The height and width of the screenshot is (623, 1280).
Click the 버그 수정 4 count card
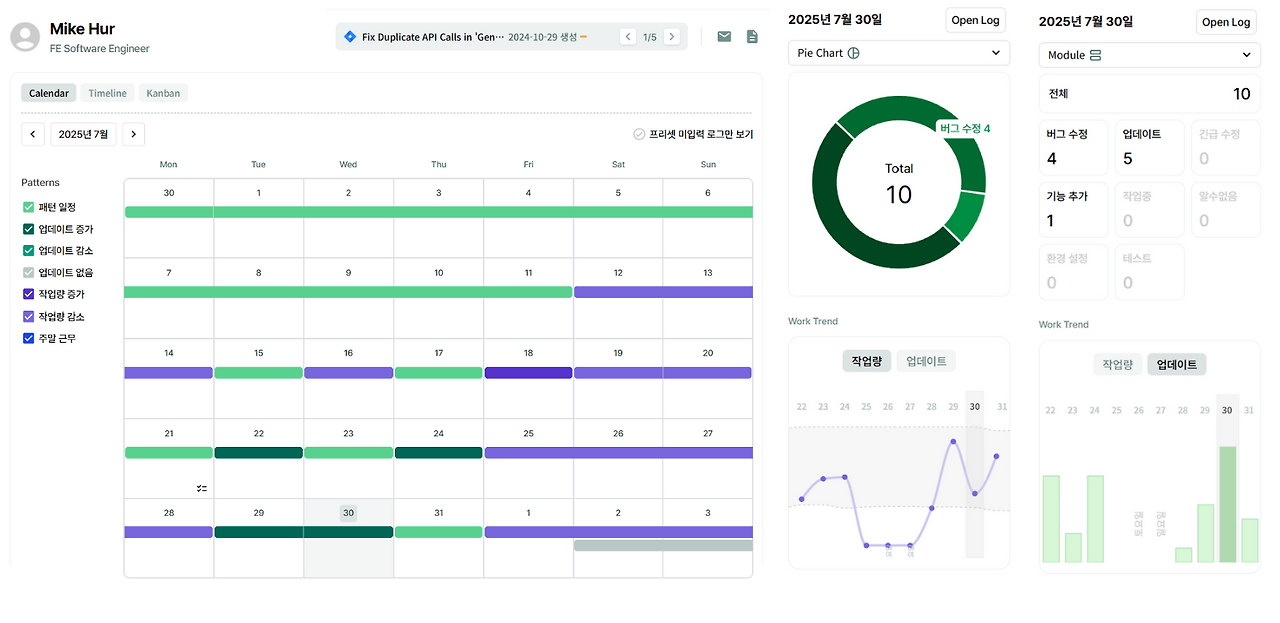pos(1073,147)
